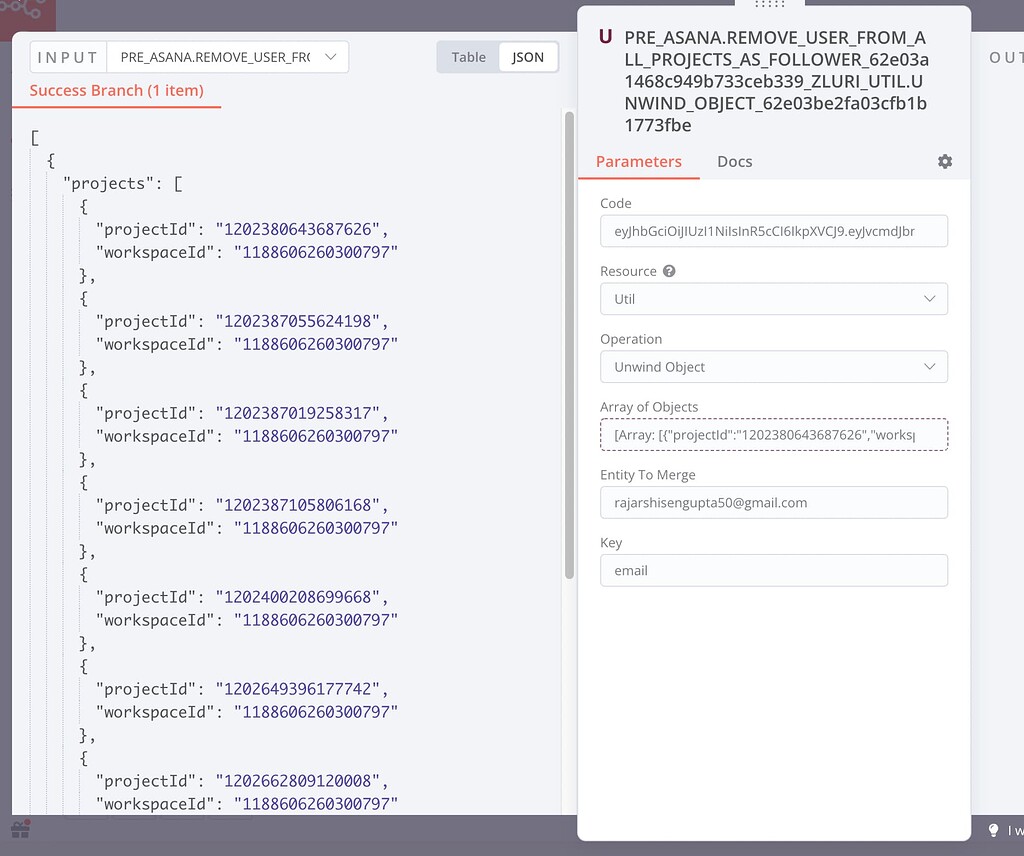Open node settings via the gear icon

[945, 162]
